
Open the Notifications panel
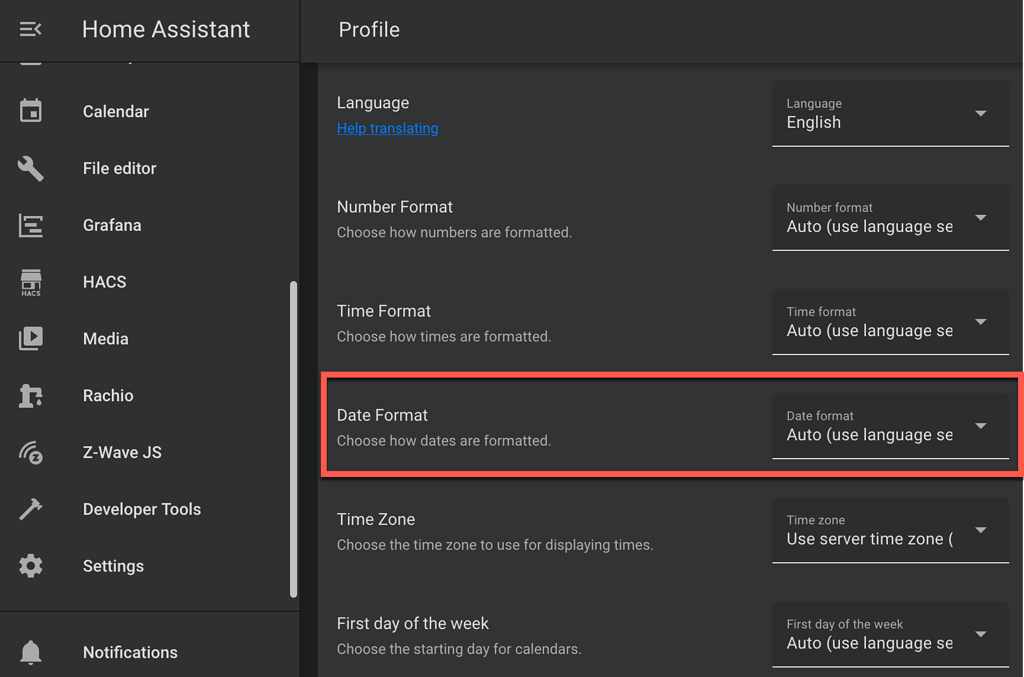point(130,652)
